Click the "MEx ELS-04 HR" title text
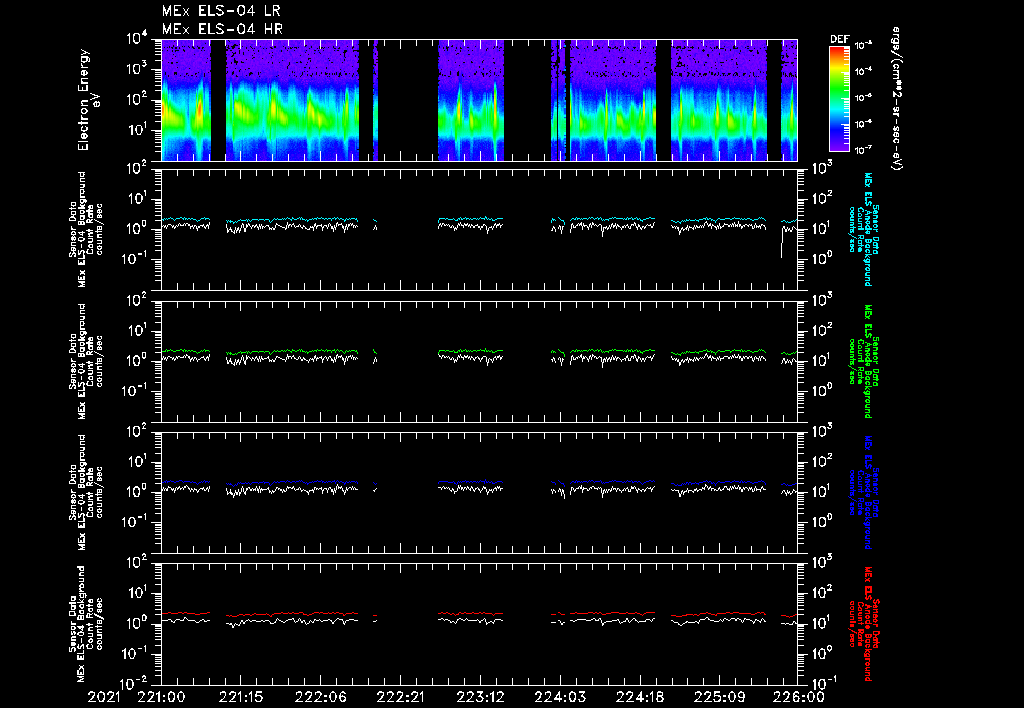Screen dimensions: 1024x708 222,29
